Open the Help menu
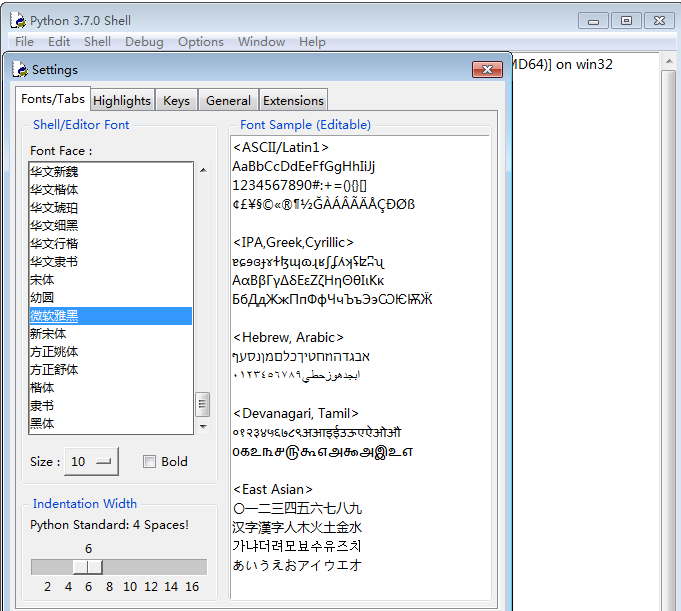Image resolution: width=681 pixels, height=611 pixels. (312, 42)
